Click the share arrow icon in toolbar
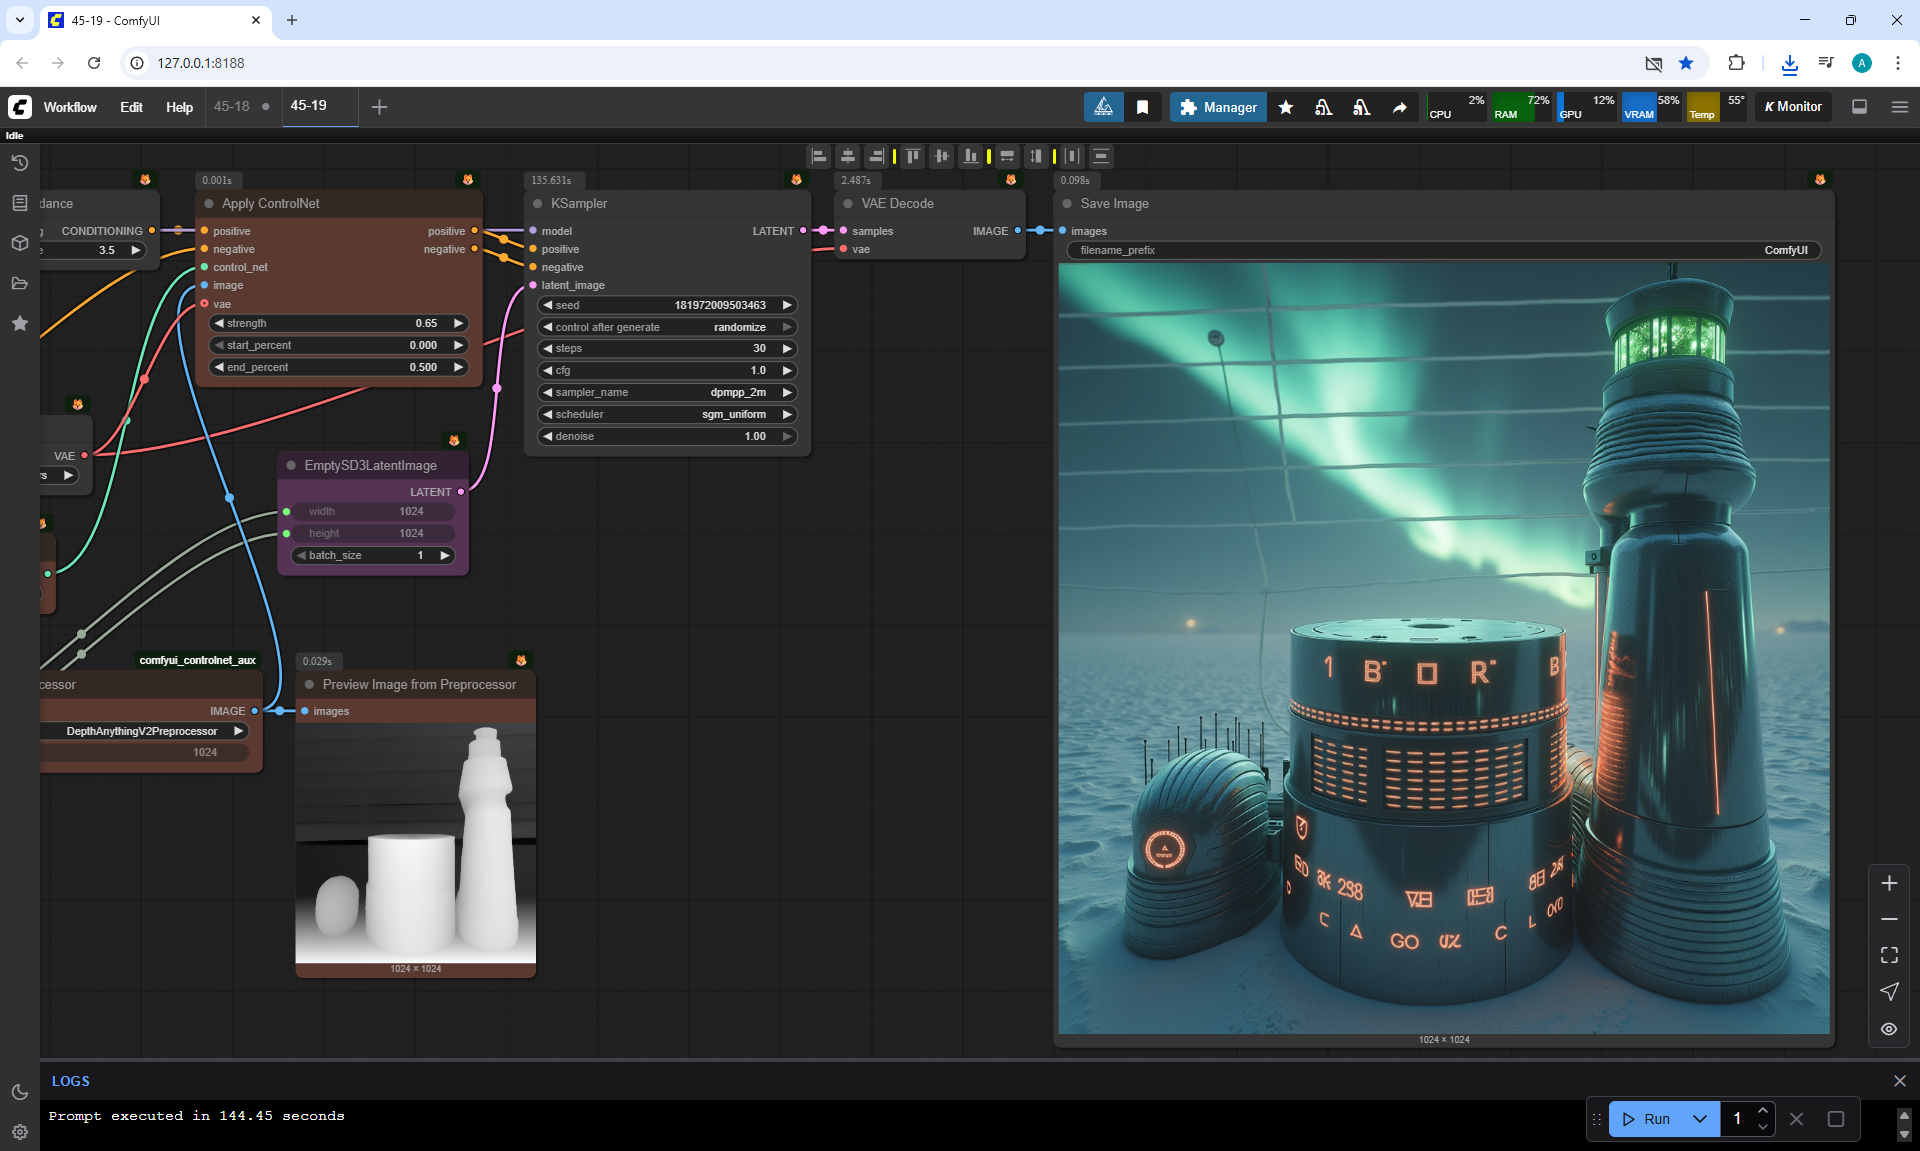Screen dimensions: 1920x1151 [1399, 107]
